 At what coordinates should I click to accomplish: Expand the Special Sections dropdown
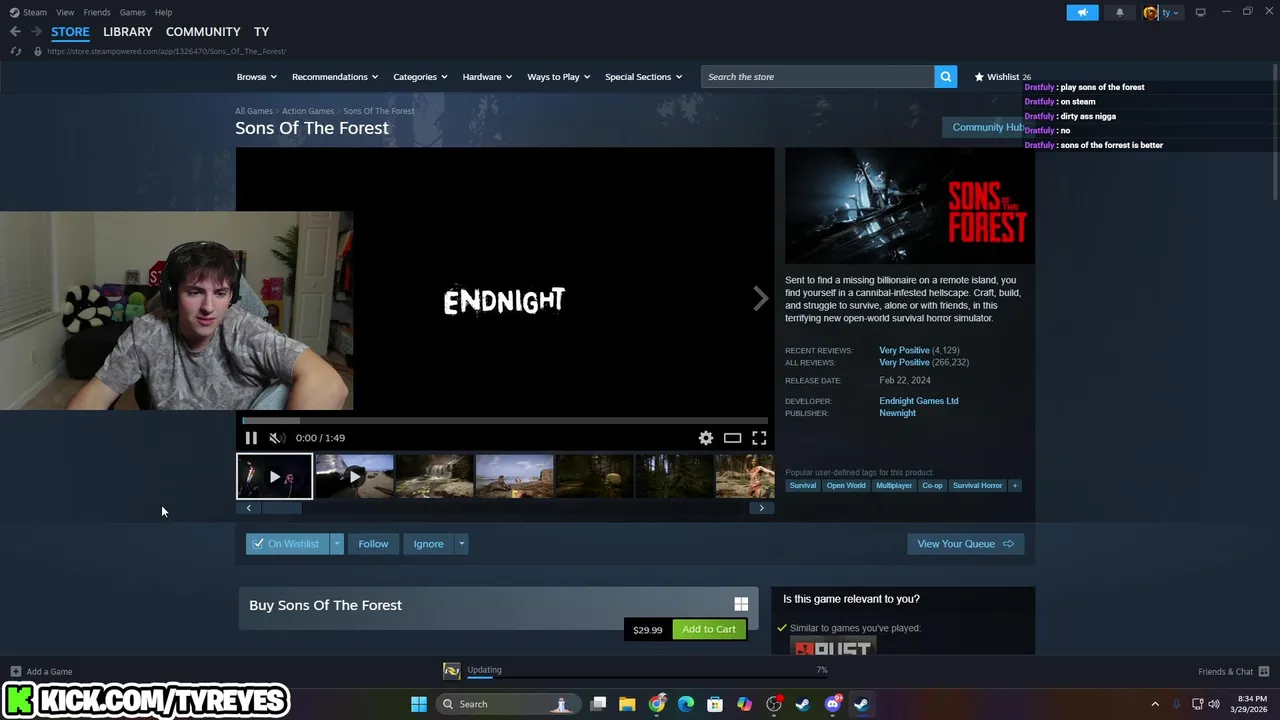coord(643,77)
